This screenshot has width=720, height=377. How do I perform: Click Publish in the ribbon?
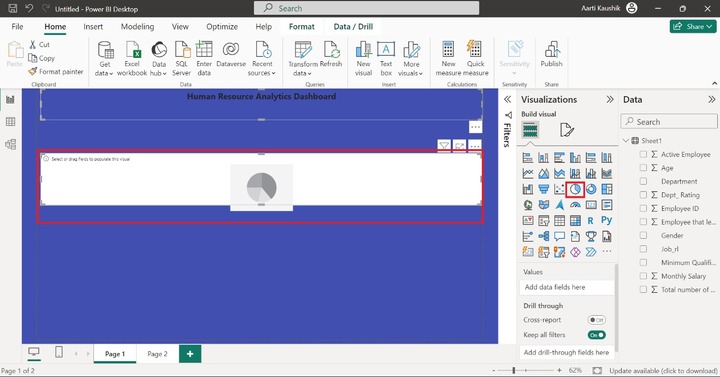pos(551,54)
